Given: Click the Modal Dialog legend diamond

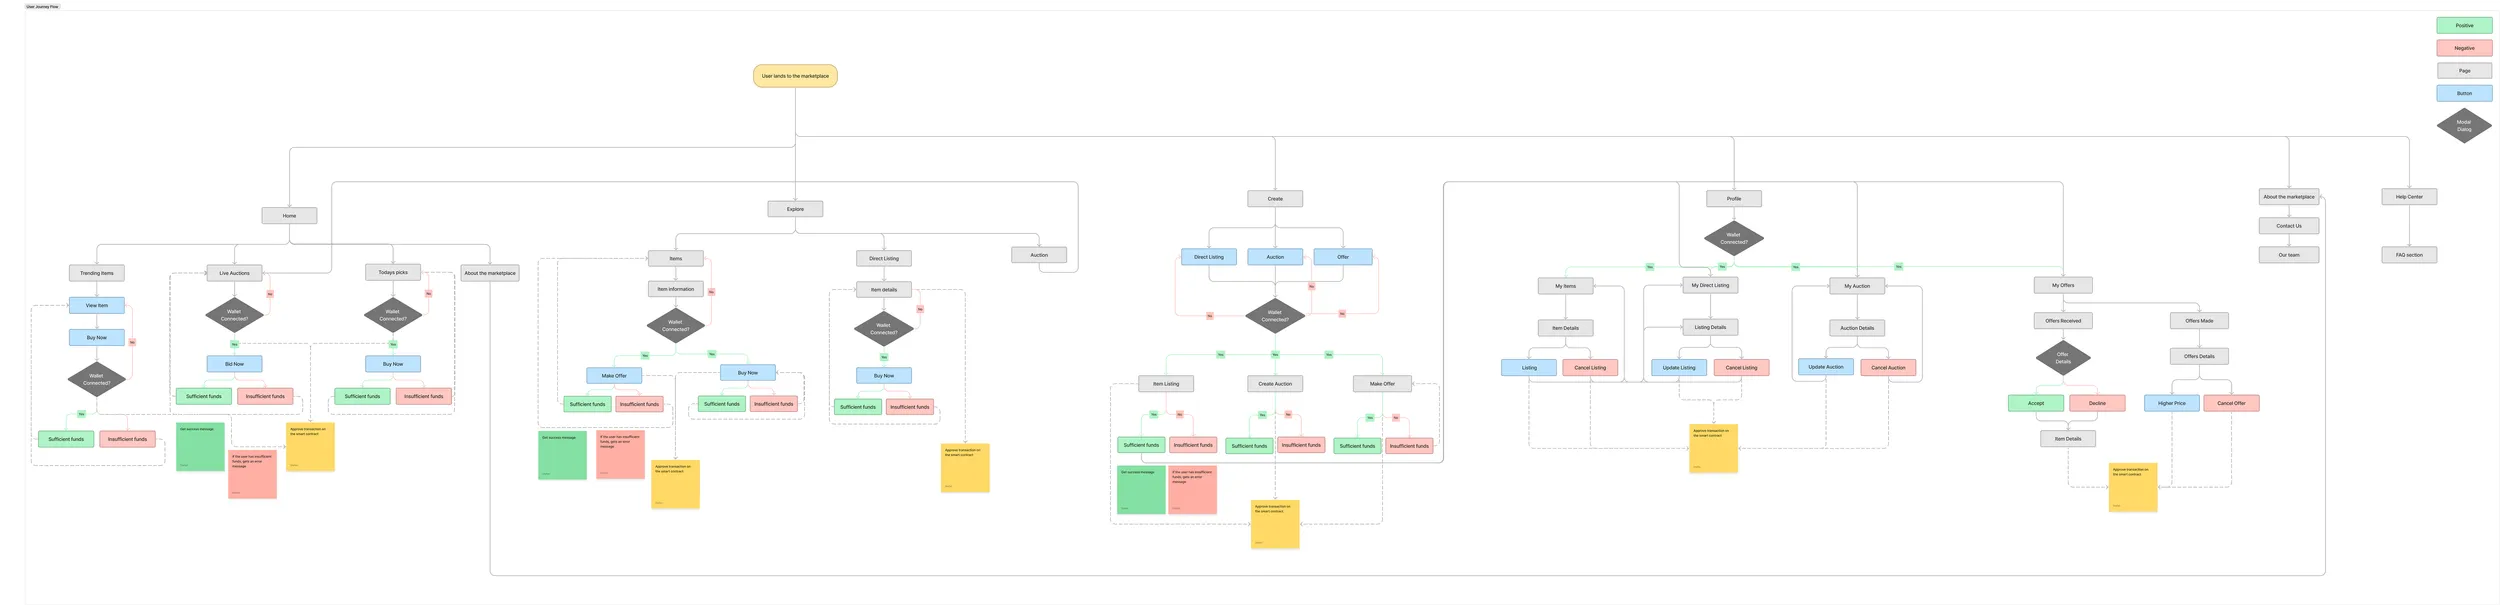Looking at the screenshot, I should [2464, 126].
